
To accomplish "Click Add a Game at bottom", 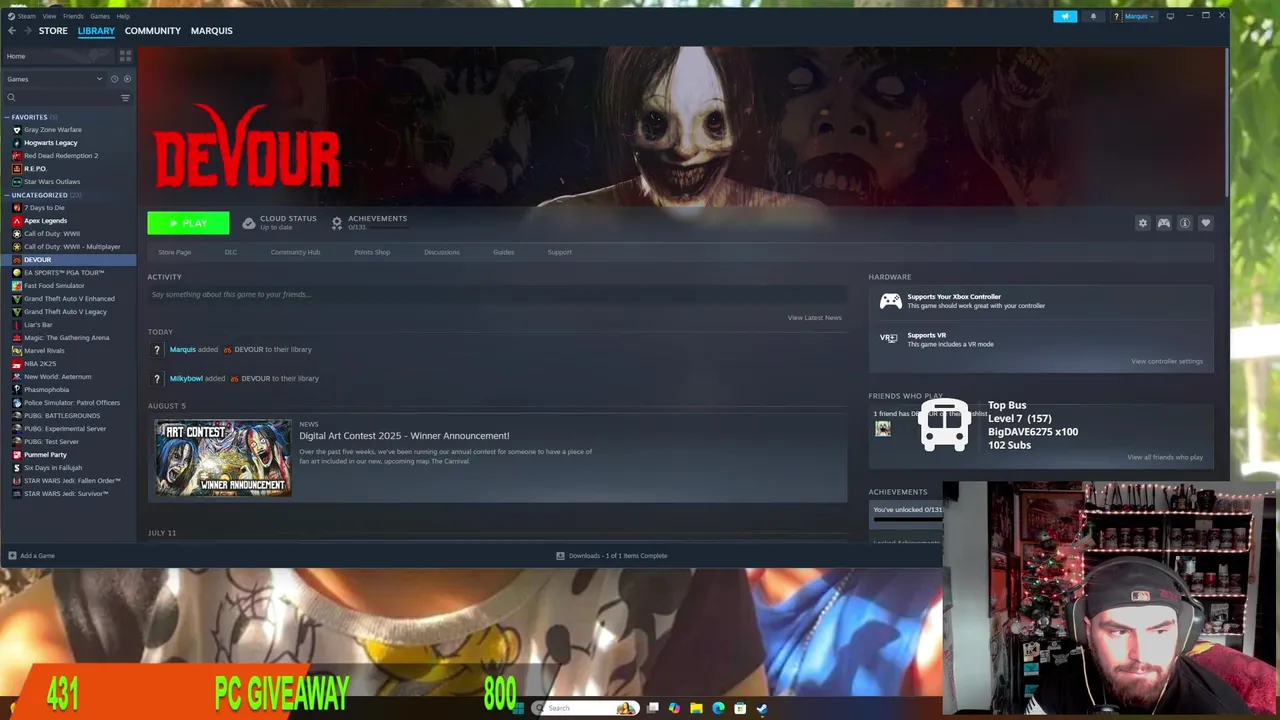I will [x=32, y=556].
